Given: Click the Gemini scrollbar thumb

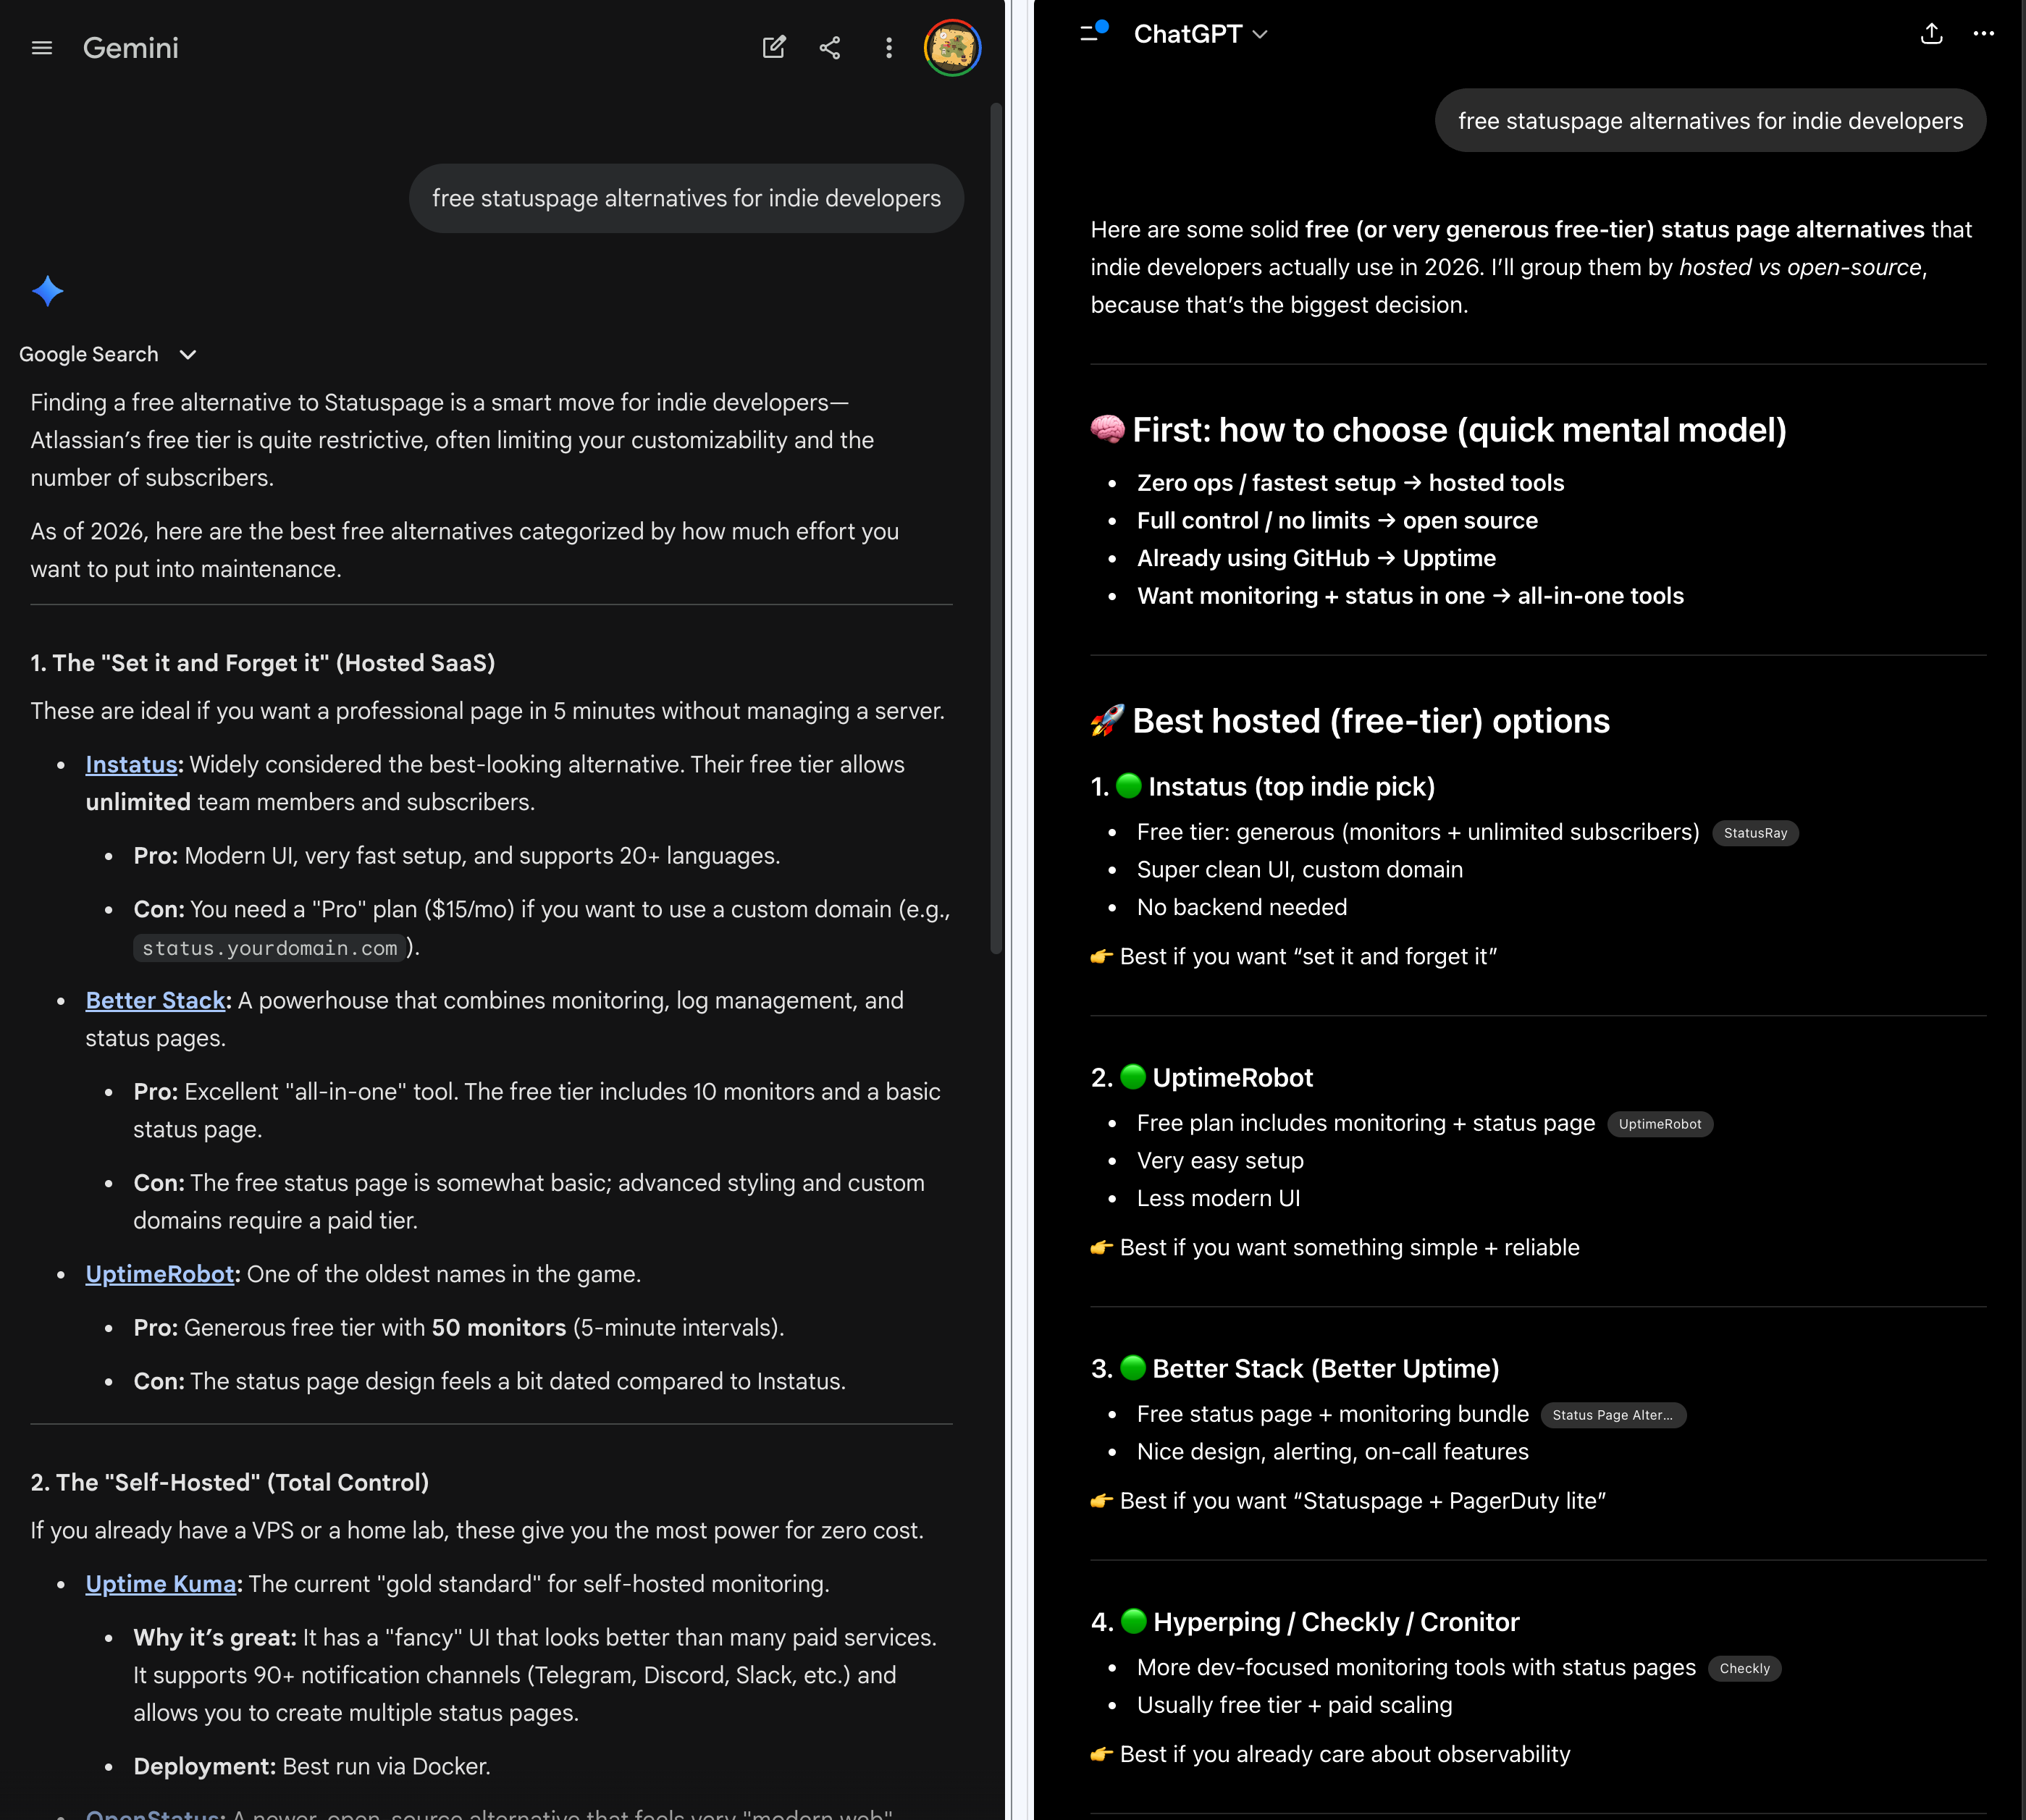Looking at the screenshot, I should (x=995, y=528).
